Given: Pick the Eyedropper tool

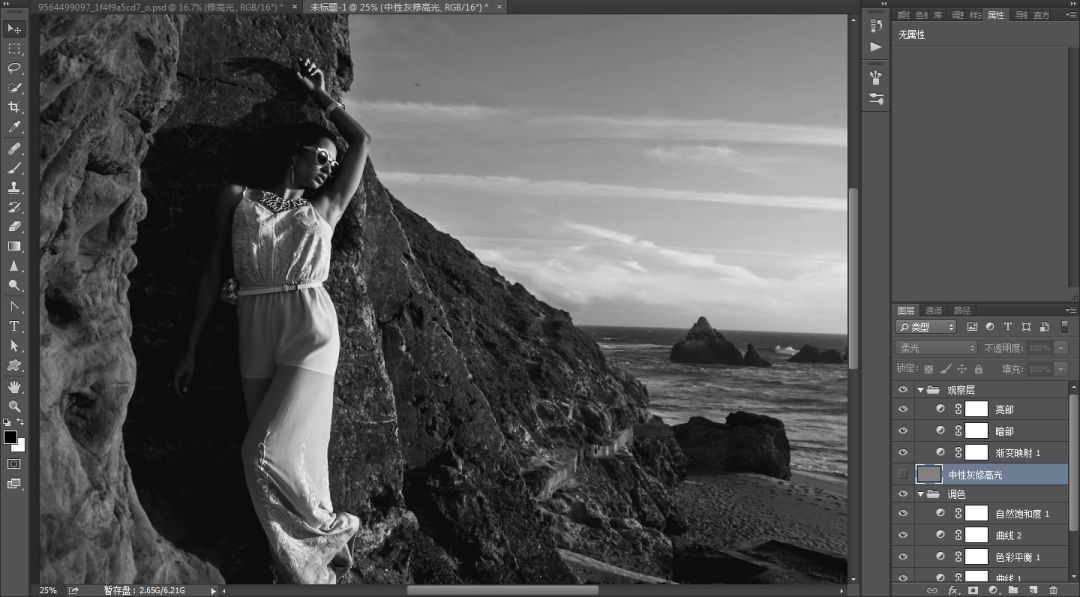Looking at the screenshot, I should [15, 127].
